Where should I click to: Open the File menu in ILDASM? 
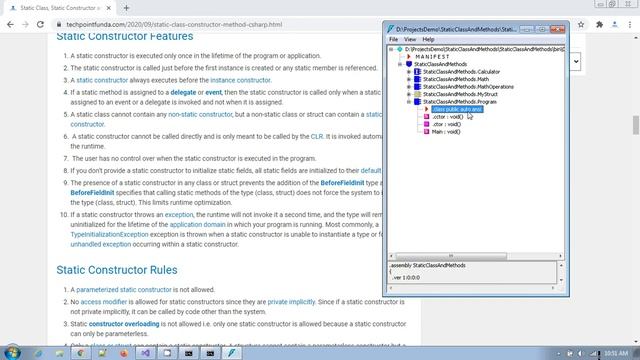[393, 40]
